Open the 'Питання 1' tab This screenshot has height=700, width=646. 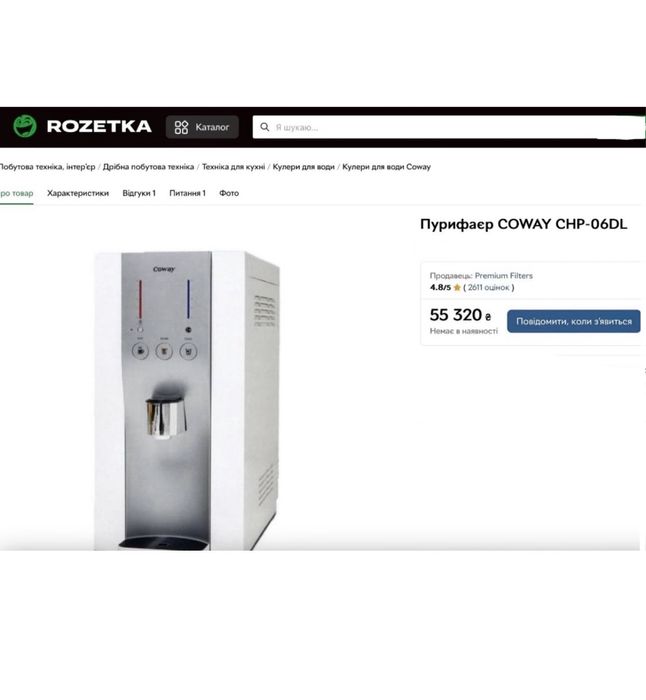click(188, 193)
